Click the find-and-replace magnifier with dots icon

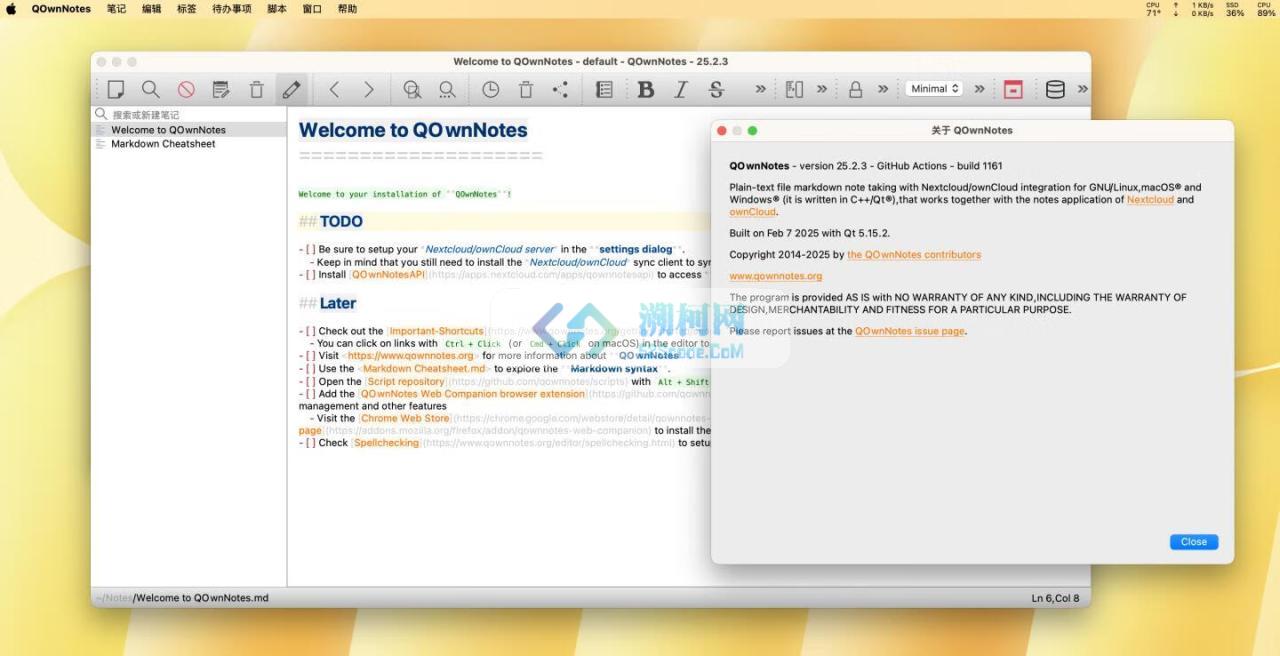coord(447,89)
